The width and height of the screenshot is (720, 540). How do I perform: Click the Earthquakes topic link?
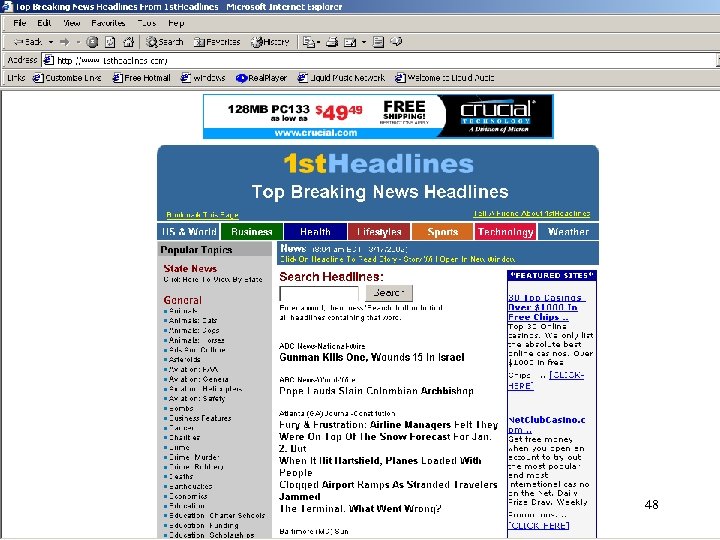(x=191, y=486)
